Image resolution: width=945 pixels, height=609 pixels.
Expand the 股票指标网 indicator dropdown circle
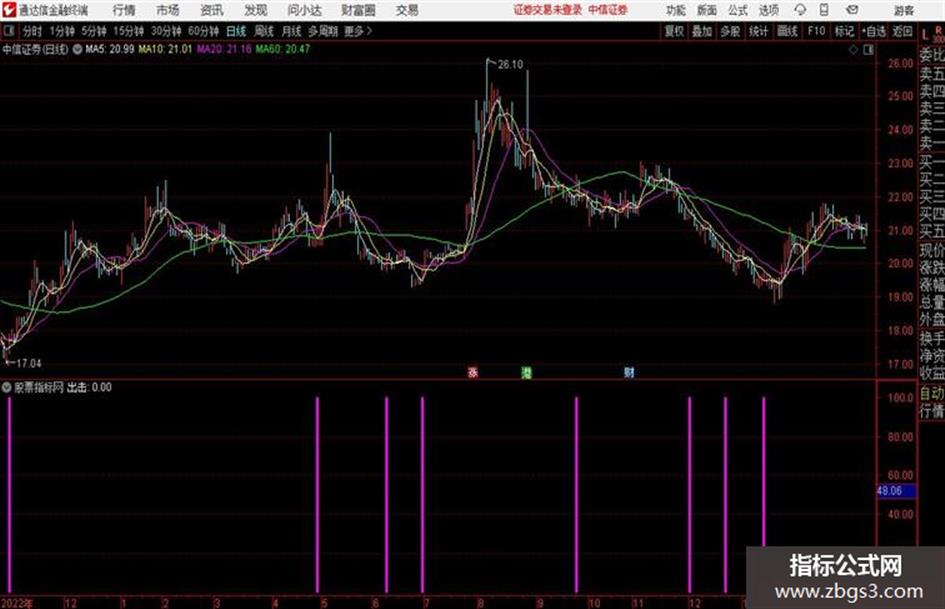(7, 387)
